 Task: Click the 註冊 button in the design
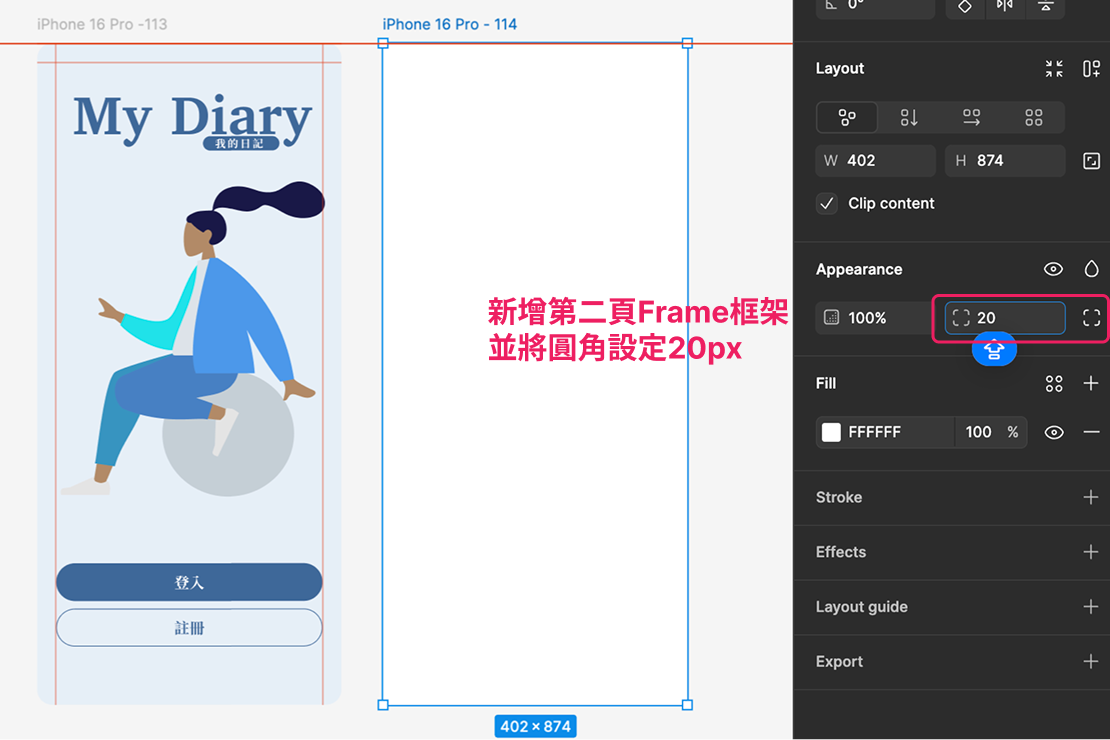coord(189,628)
